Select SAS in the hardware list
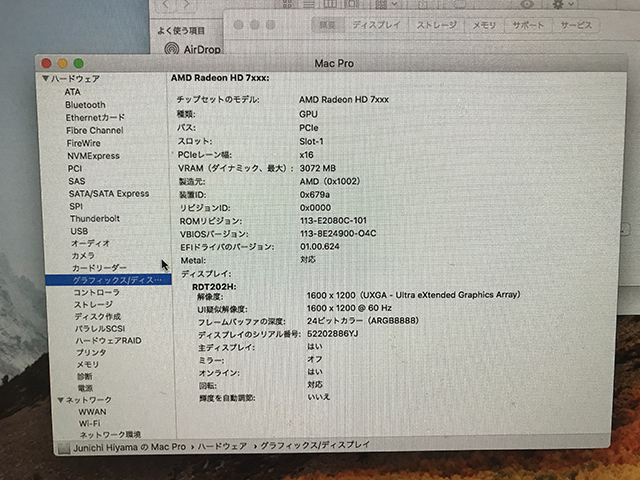640x480 pixels. tap(77, 181)
